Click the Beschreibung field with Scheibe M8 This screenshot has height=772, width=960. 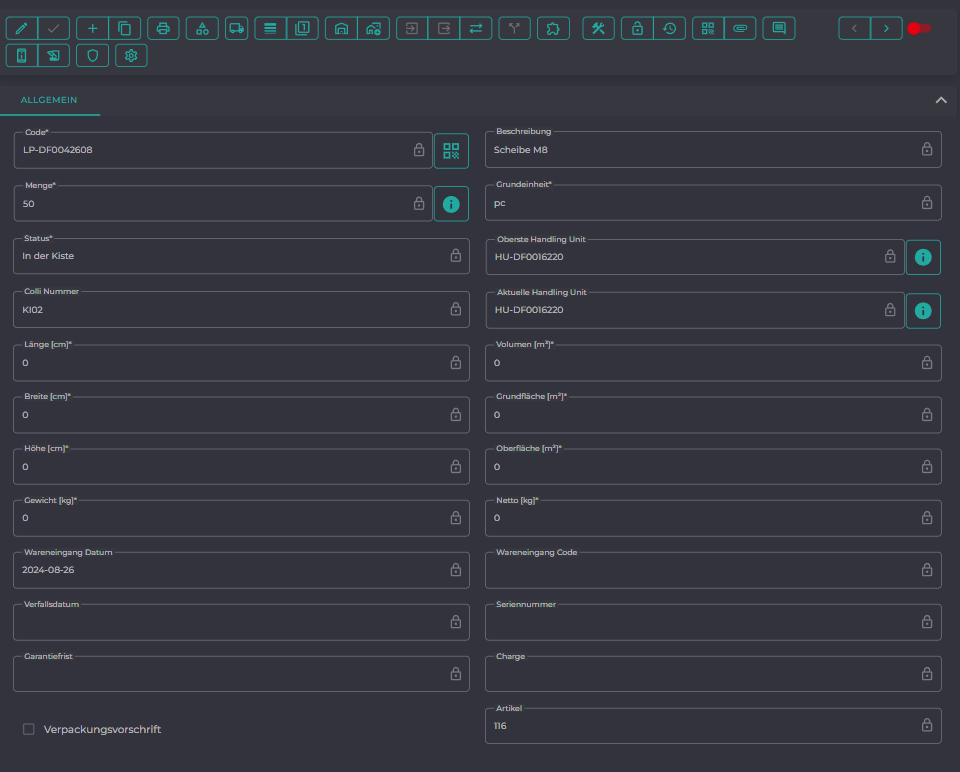coord(713,149)
